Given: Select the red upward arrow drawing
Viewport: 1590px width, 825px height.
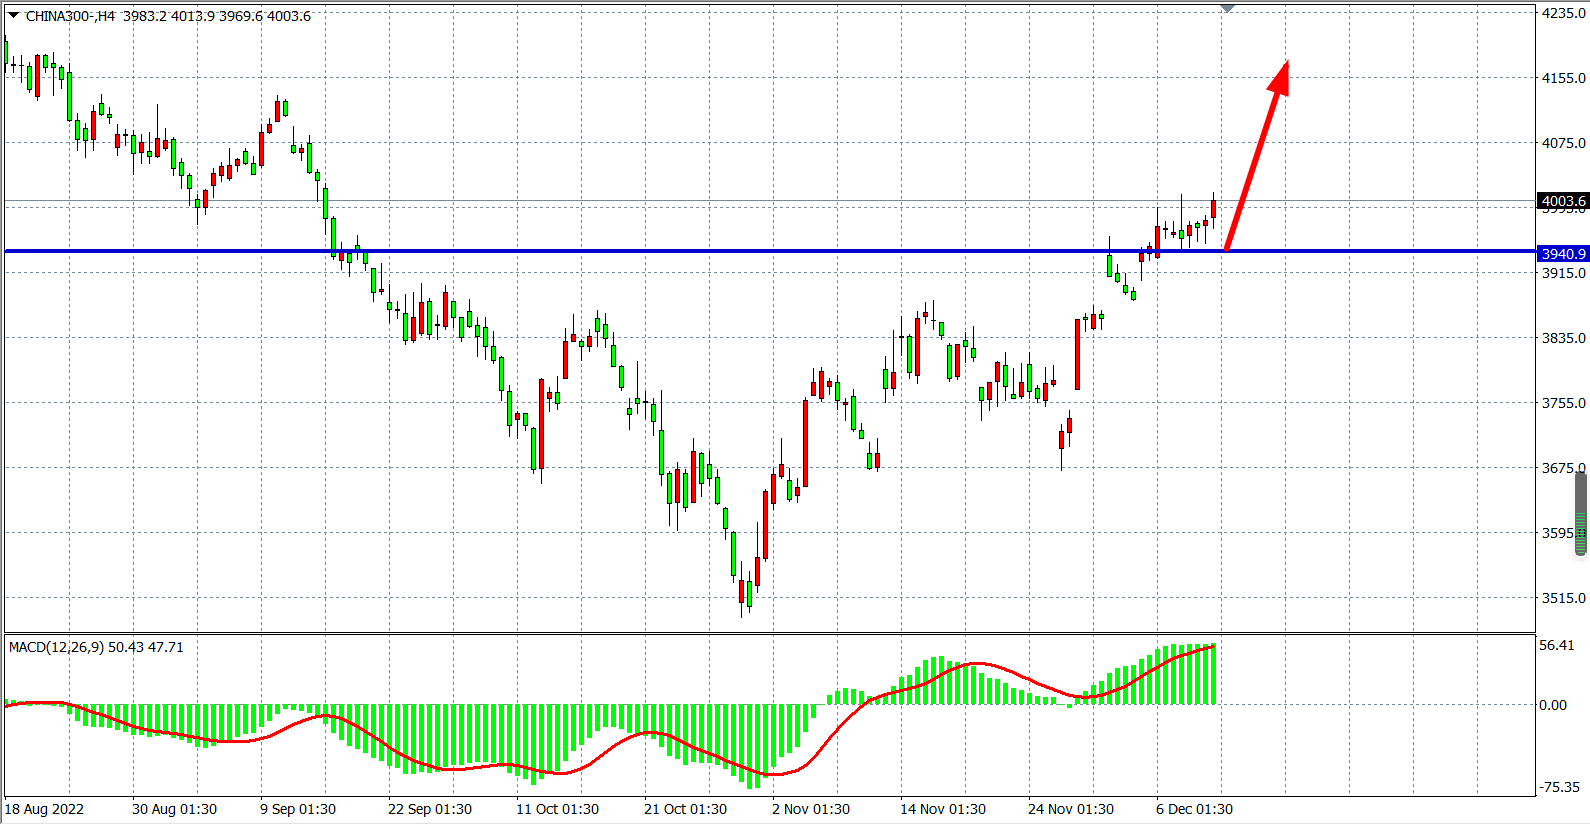Looking at the screenshot, I should pyautogui.click(x=1254, y=162).
